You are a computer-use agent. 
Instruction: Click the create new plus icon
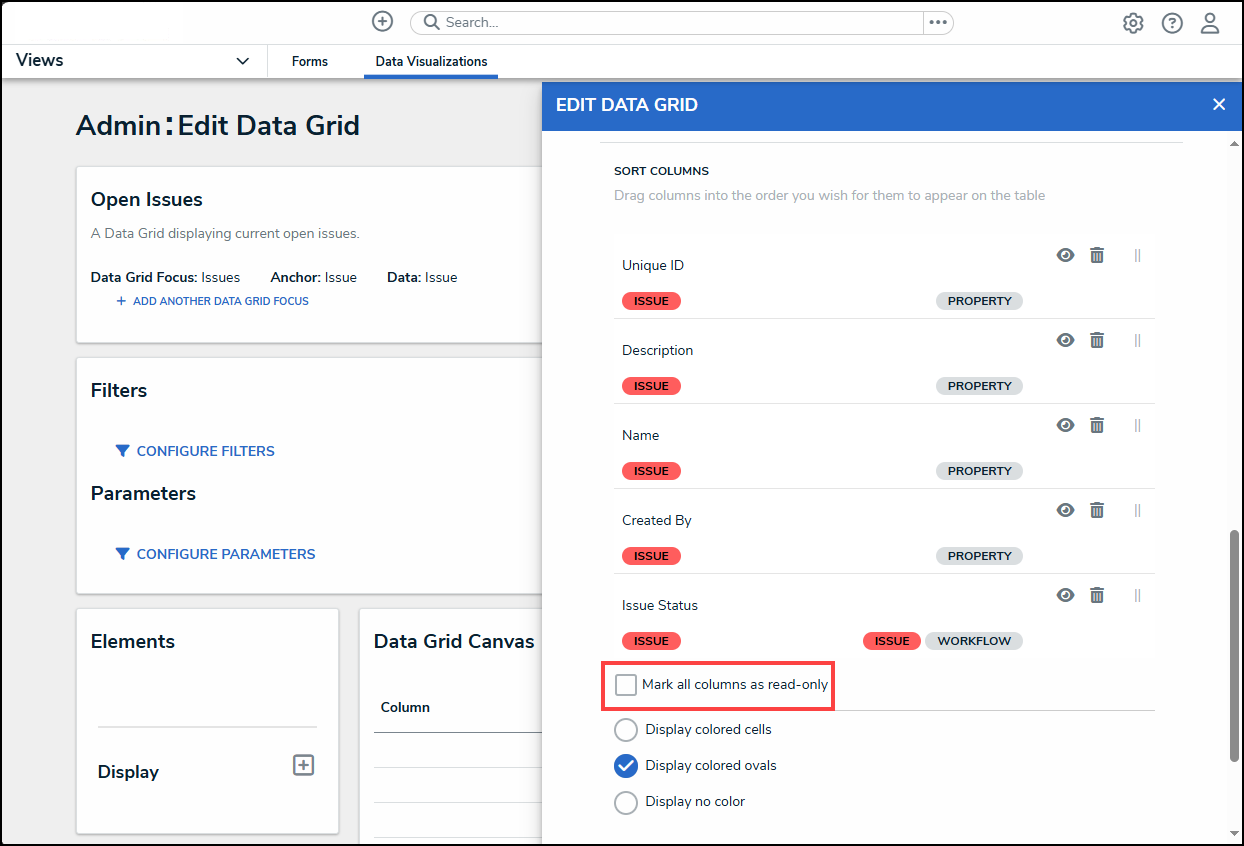coord(382,22)
